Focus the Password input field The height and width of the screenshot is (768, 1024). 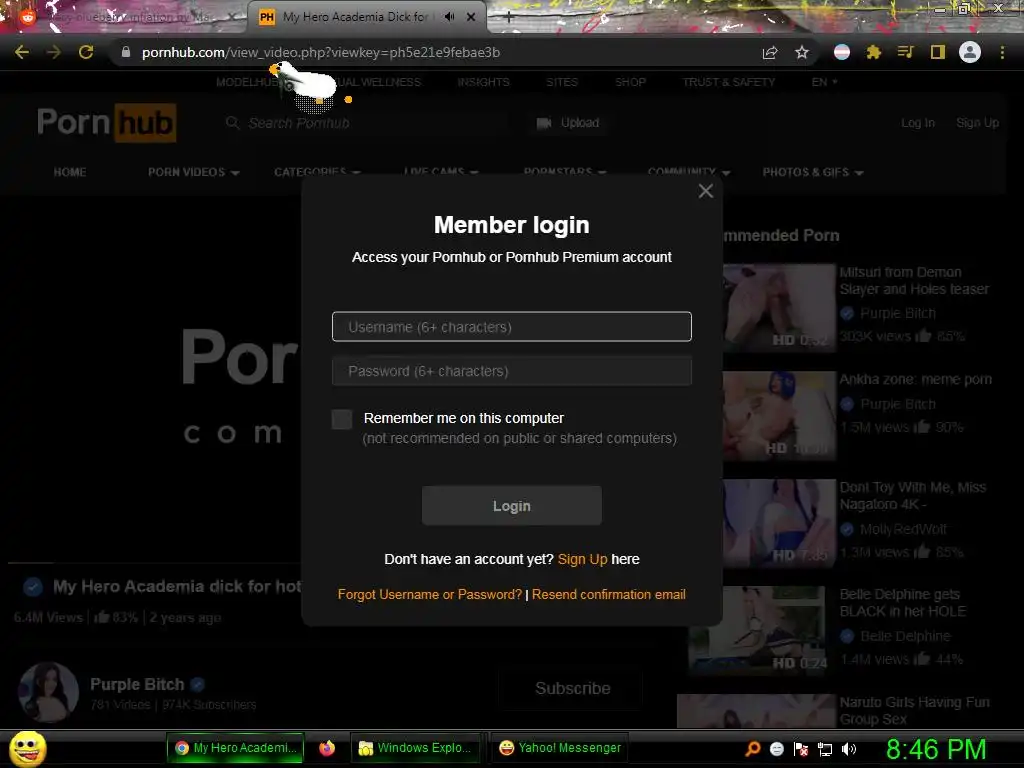511,371
